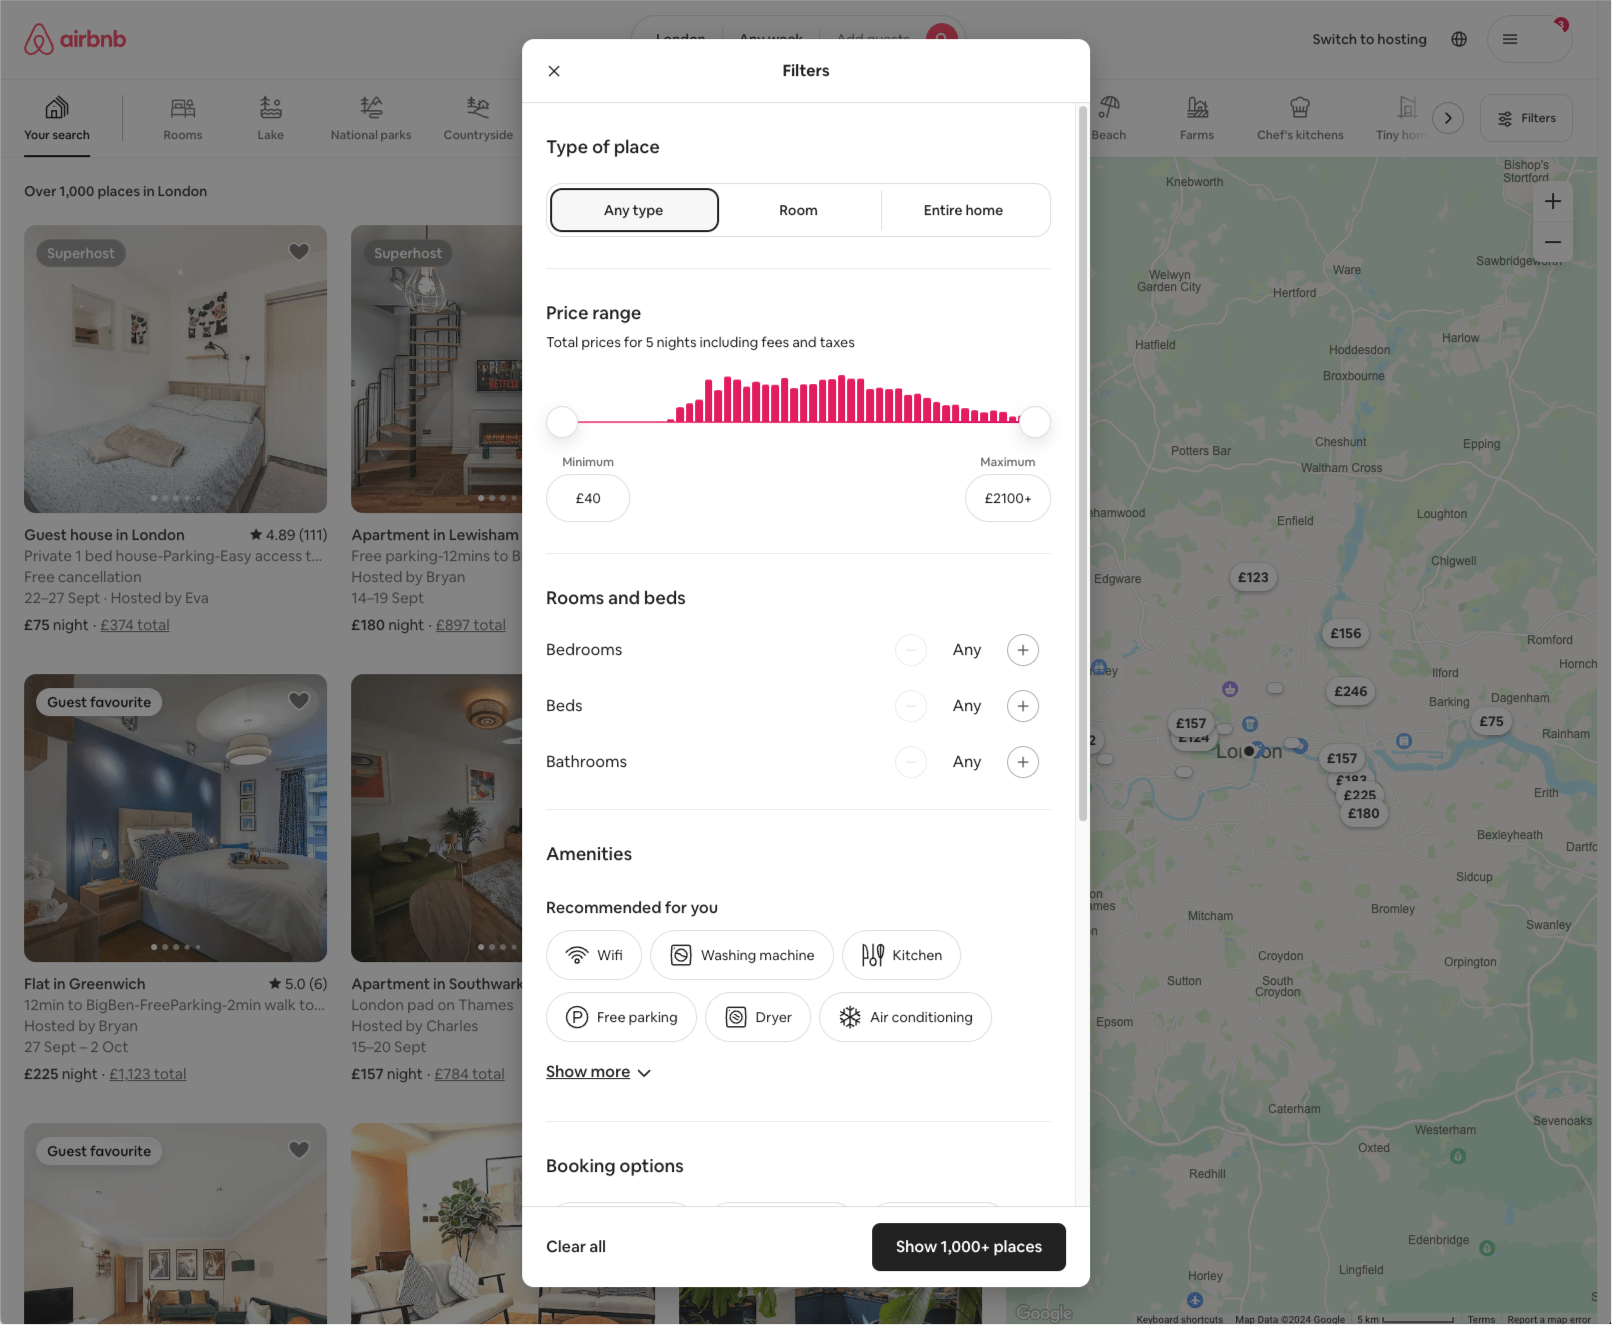This screenshot has height=1325, width=1612.
Task: Toggle the Dryer amenity chip
Action: click(758, 1017)
